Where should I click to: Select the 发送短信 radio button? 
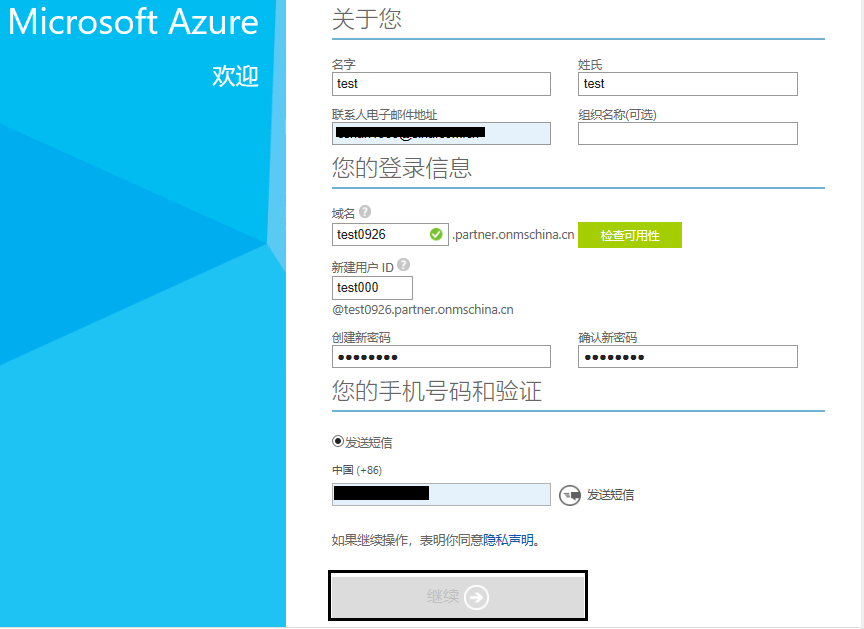point(338,442)
